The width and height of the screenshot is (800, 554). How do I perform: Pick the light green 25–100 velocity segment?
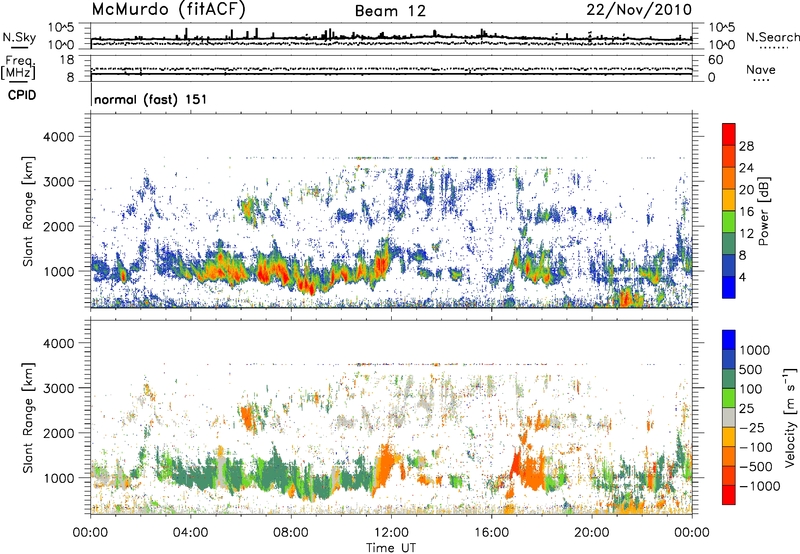point(729,398)
